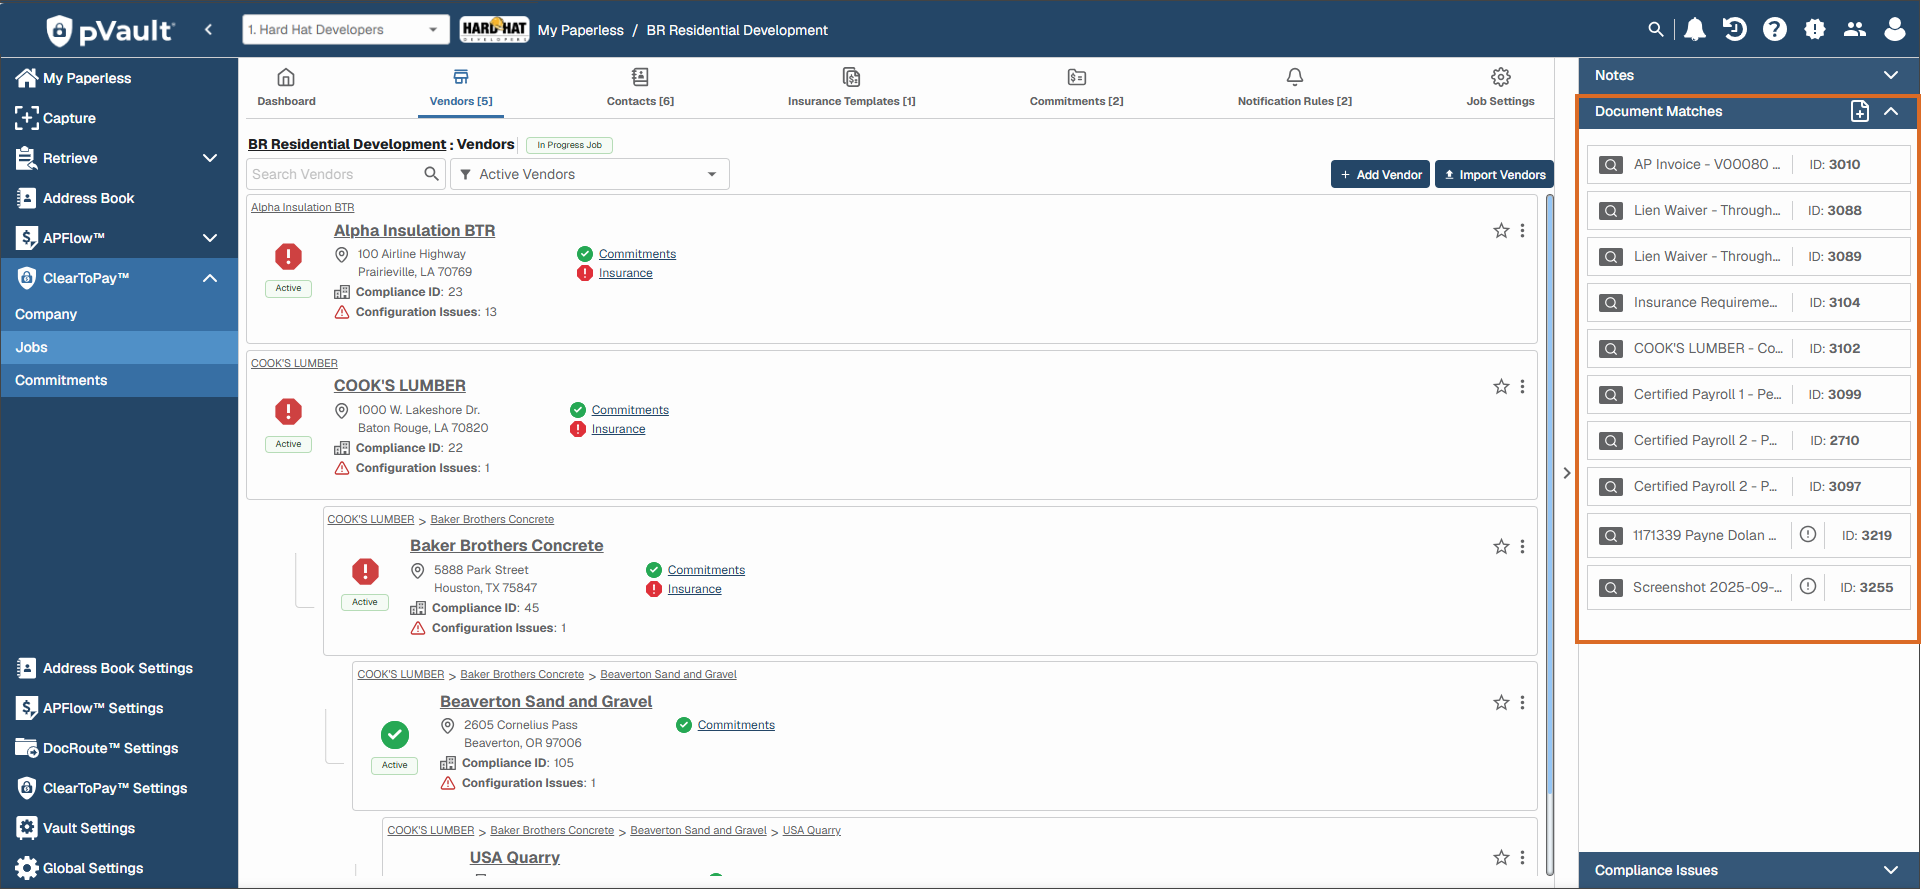Preview document AP Invoice ID 3010
Image resolution: width=1921 pixels, height=889 pixels.
coord(1611,165)
